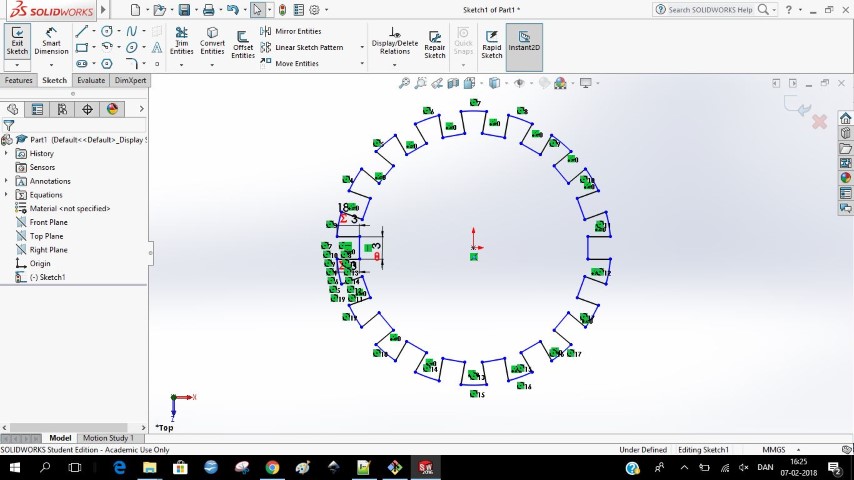Click the Print icon
The image size is (854, 480).
tap(209, 9)
